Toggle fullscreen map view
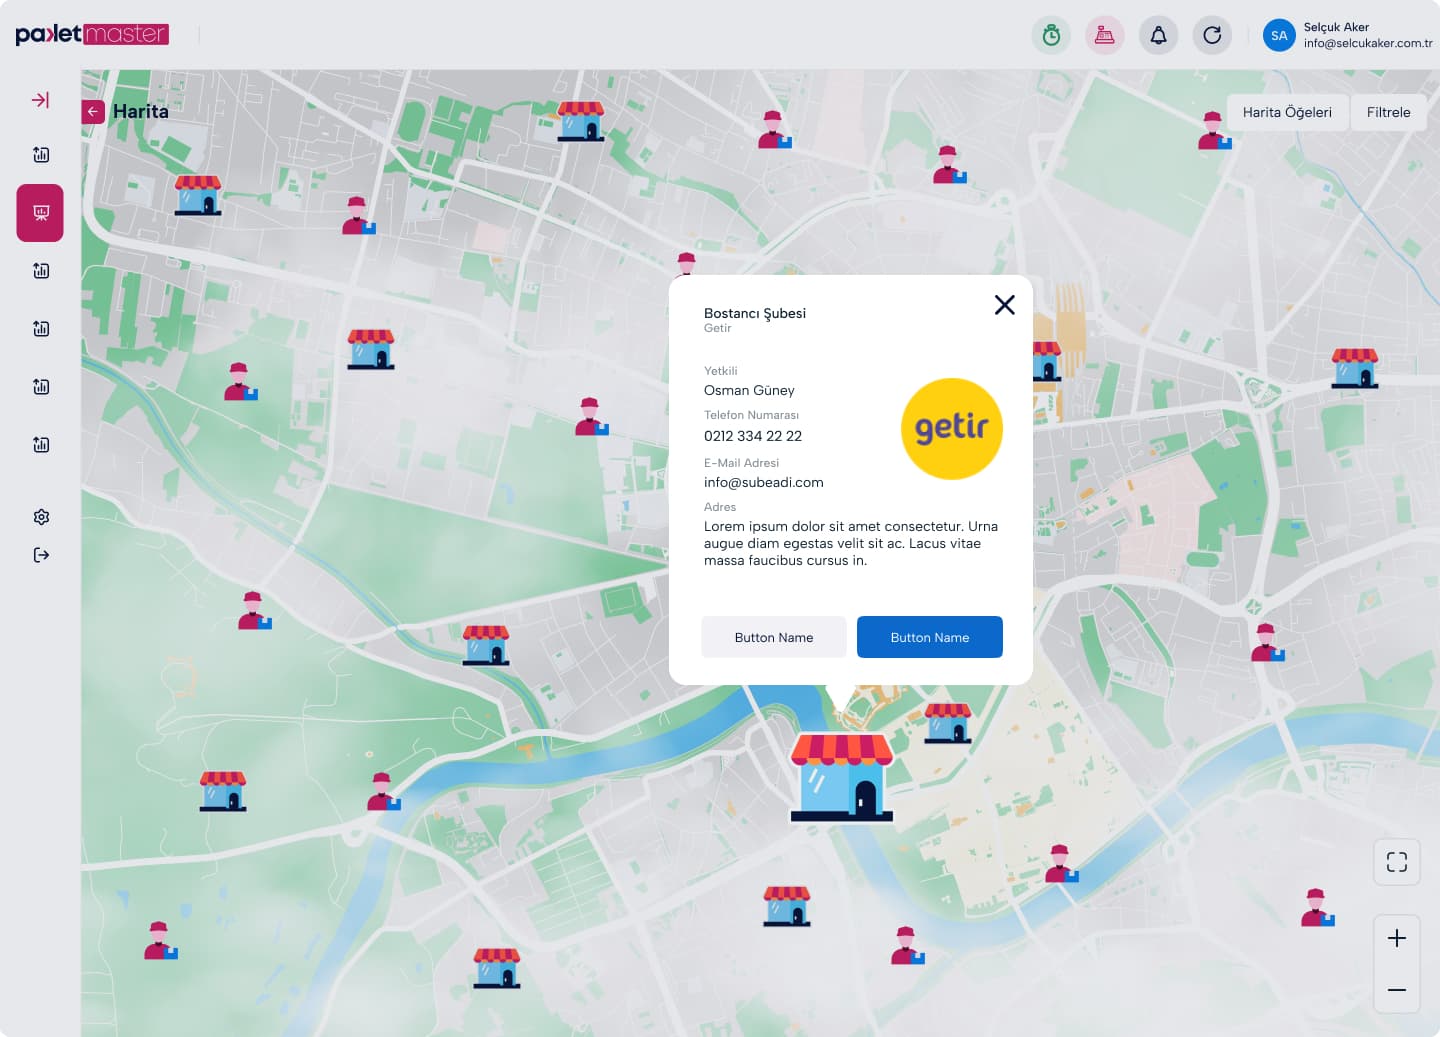 tap(1397, 862)
